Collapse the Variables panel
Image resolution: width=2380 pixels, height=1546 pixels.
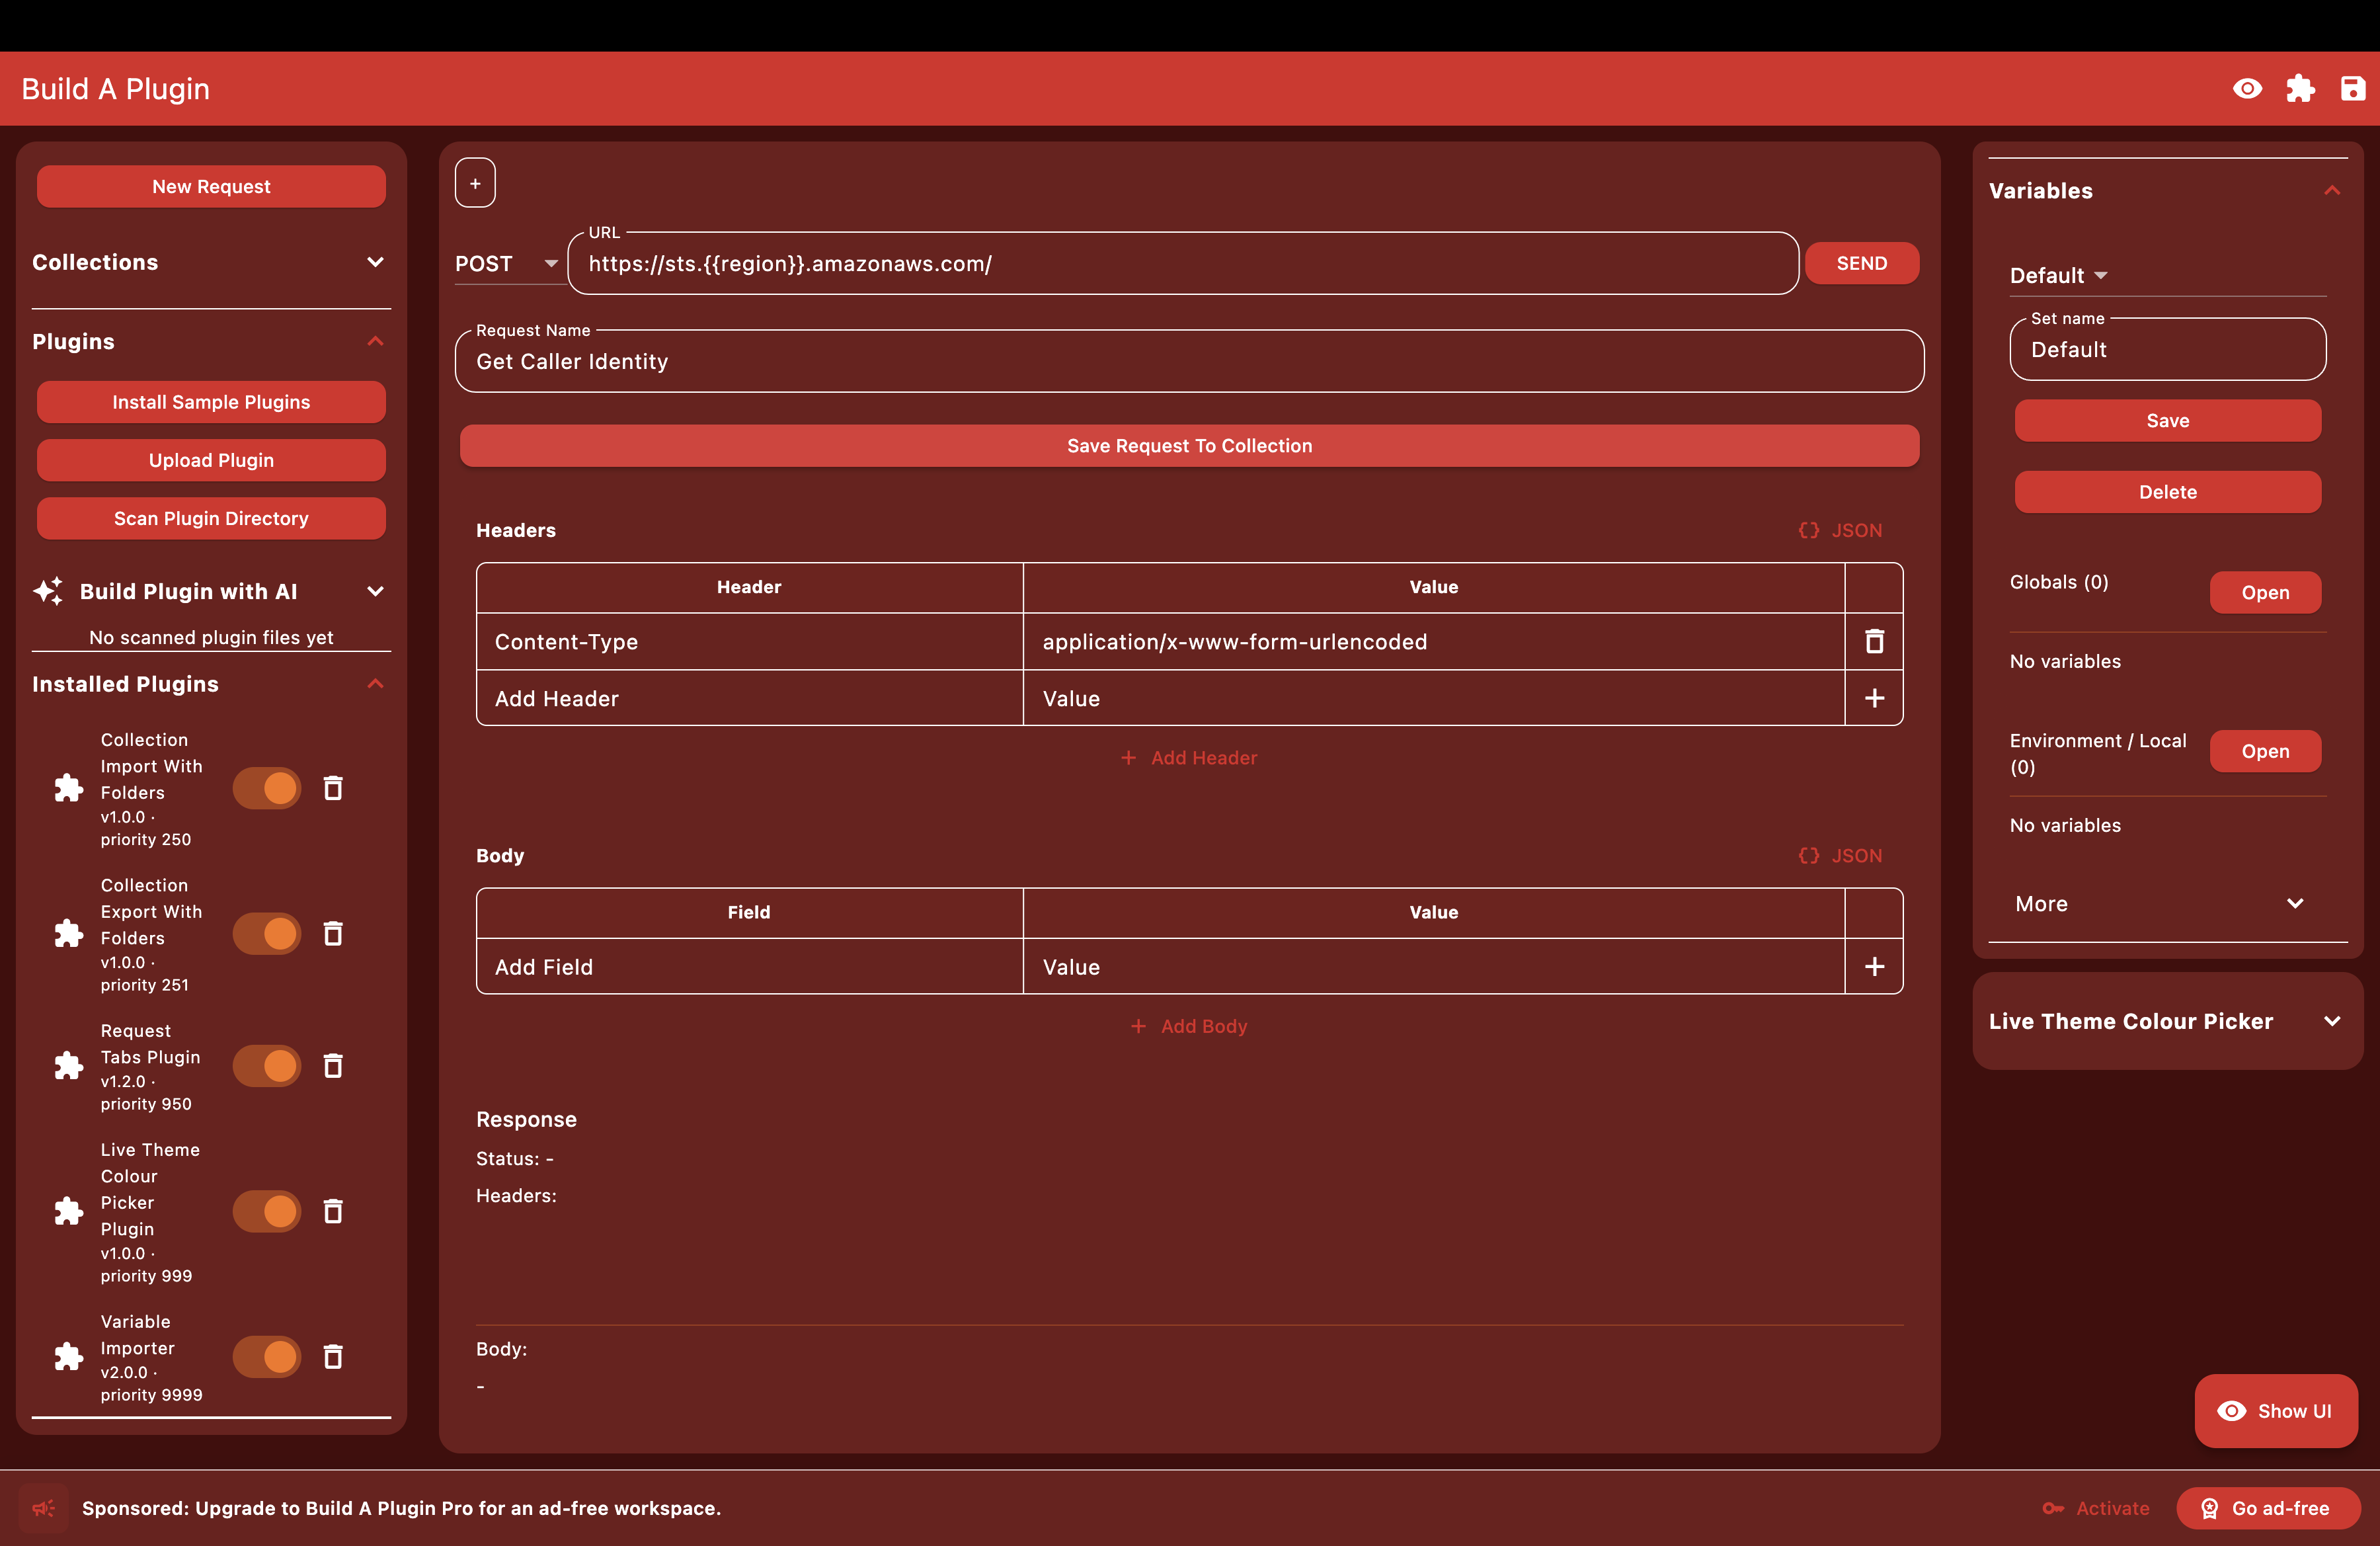2332,191
